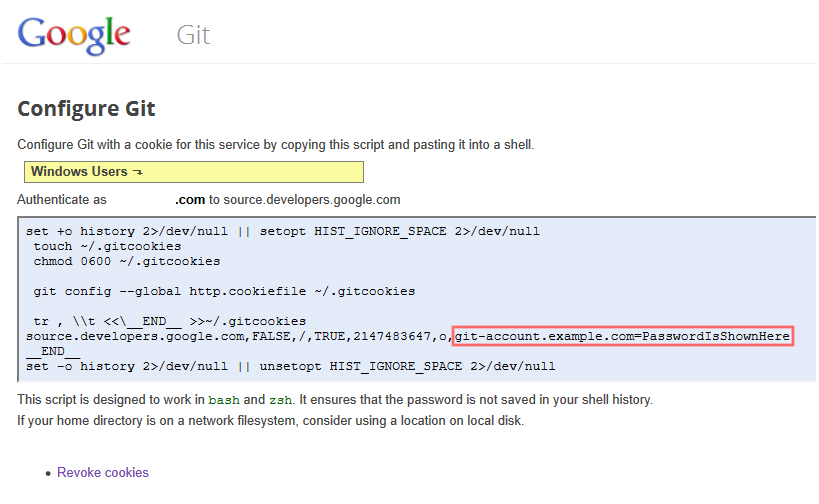Click the green 'zsh' word
This screenshot has width=819, height=504.
(x=280, y=400)
